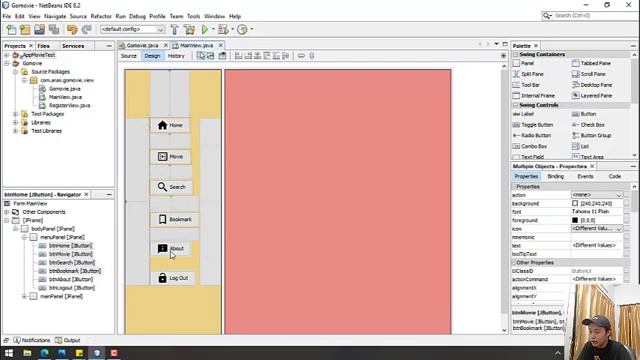
Task: Click the background color swatch property
Action: [x=575, y=203]
